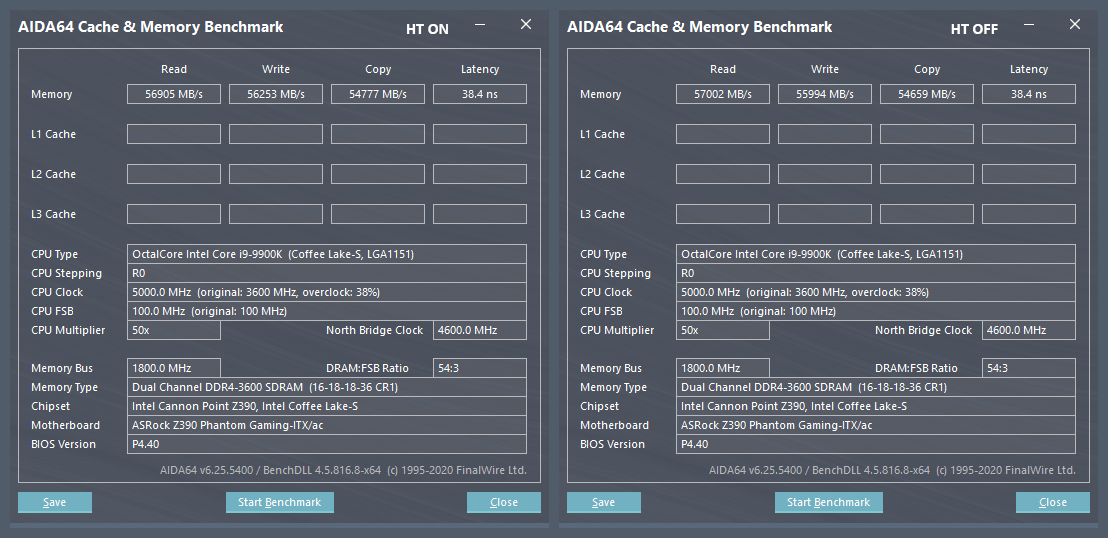Close HT OFF window via title X

(1075, 24)
